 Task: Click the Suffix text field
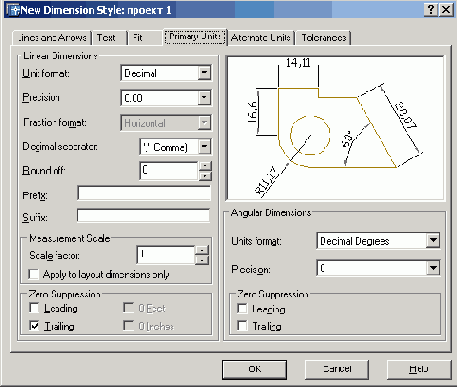[143, 216]
